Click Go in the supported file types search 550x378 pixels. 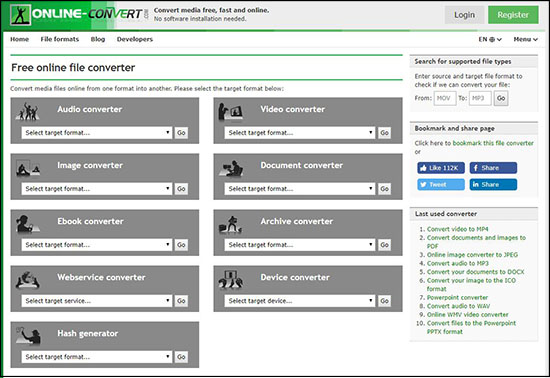501,98
